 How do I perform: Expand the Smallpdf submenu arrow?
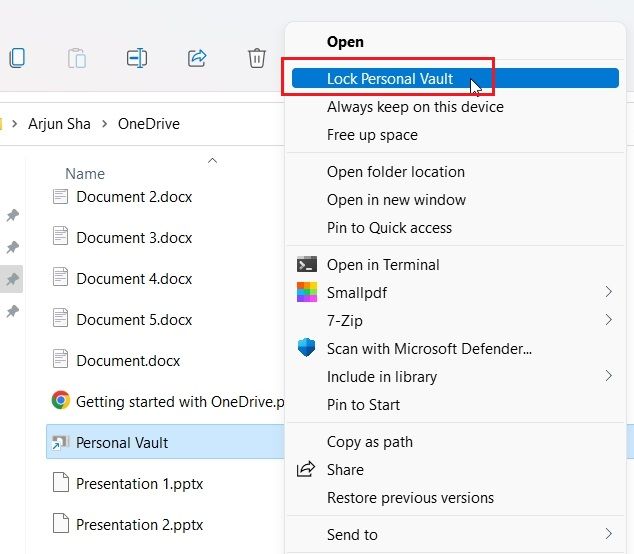[609, 292]
